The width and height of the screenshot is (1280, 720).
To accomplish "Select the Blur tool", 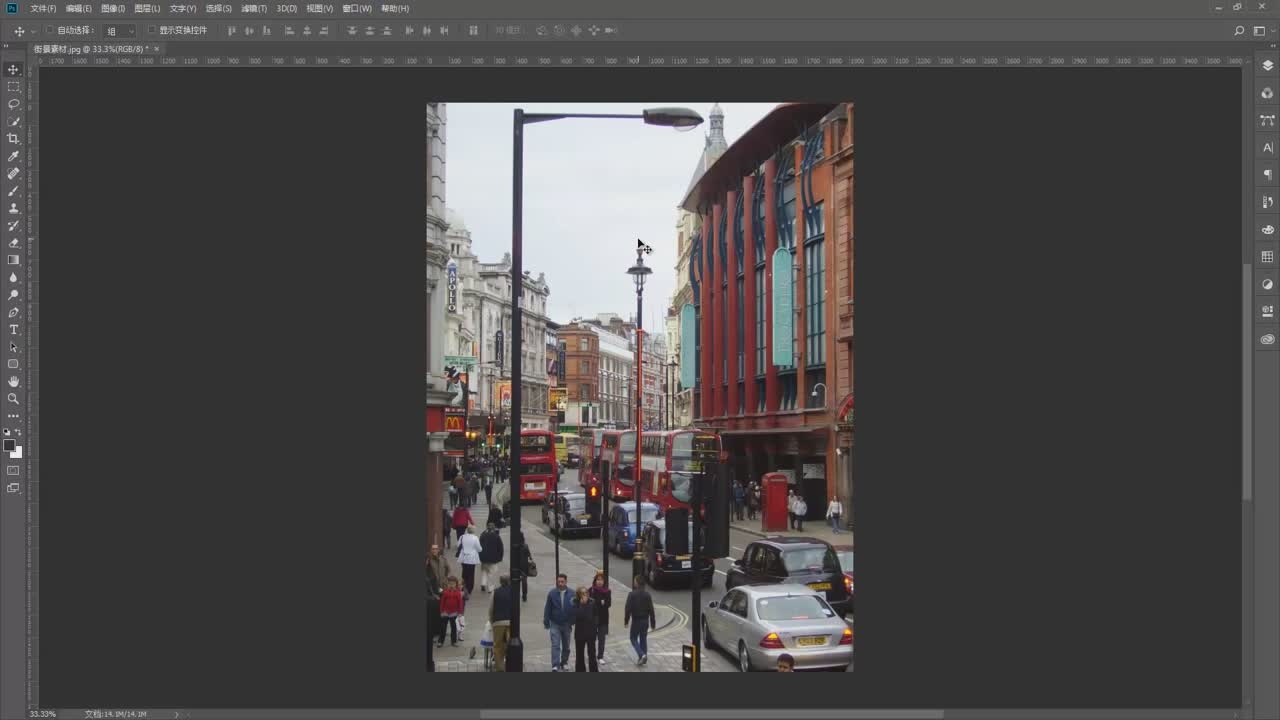I will coord(13,277).
